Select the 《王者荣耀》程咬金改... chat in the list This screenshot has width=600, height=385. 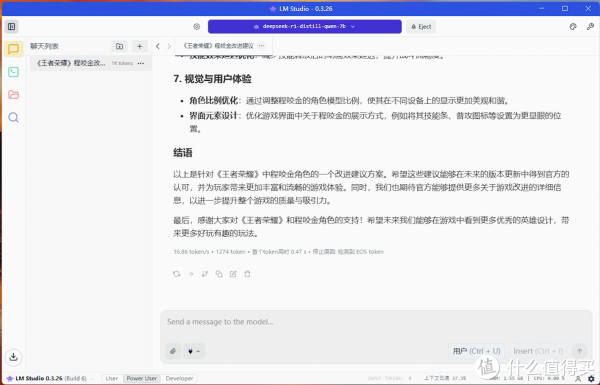click(91, 63)
